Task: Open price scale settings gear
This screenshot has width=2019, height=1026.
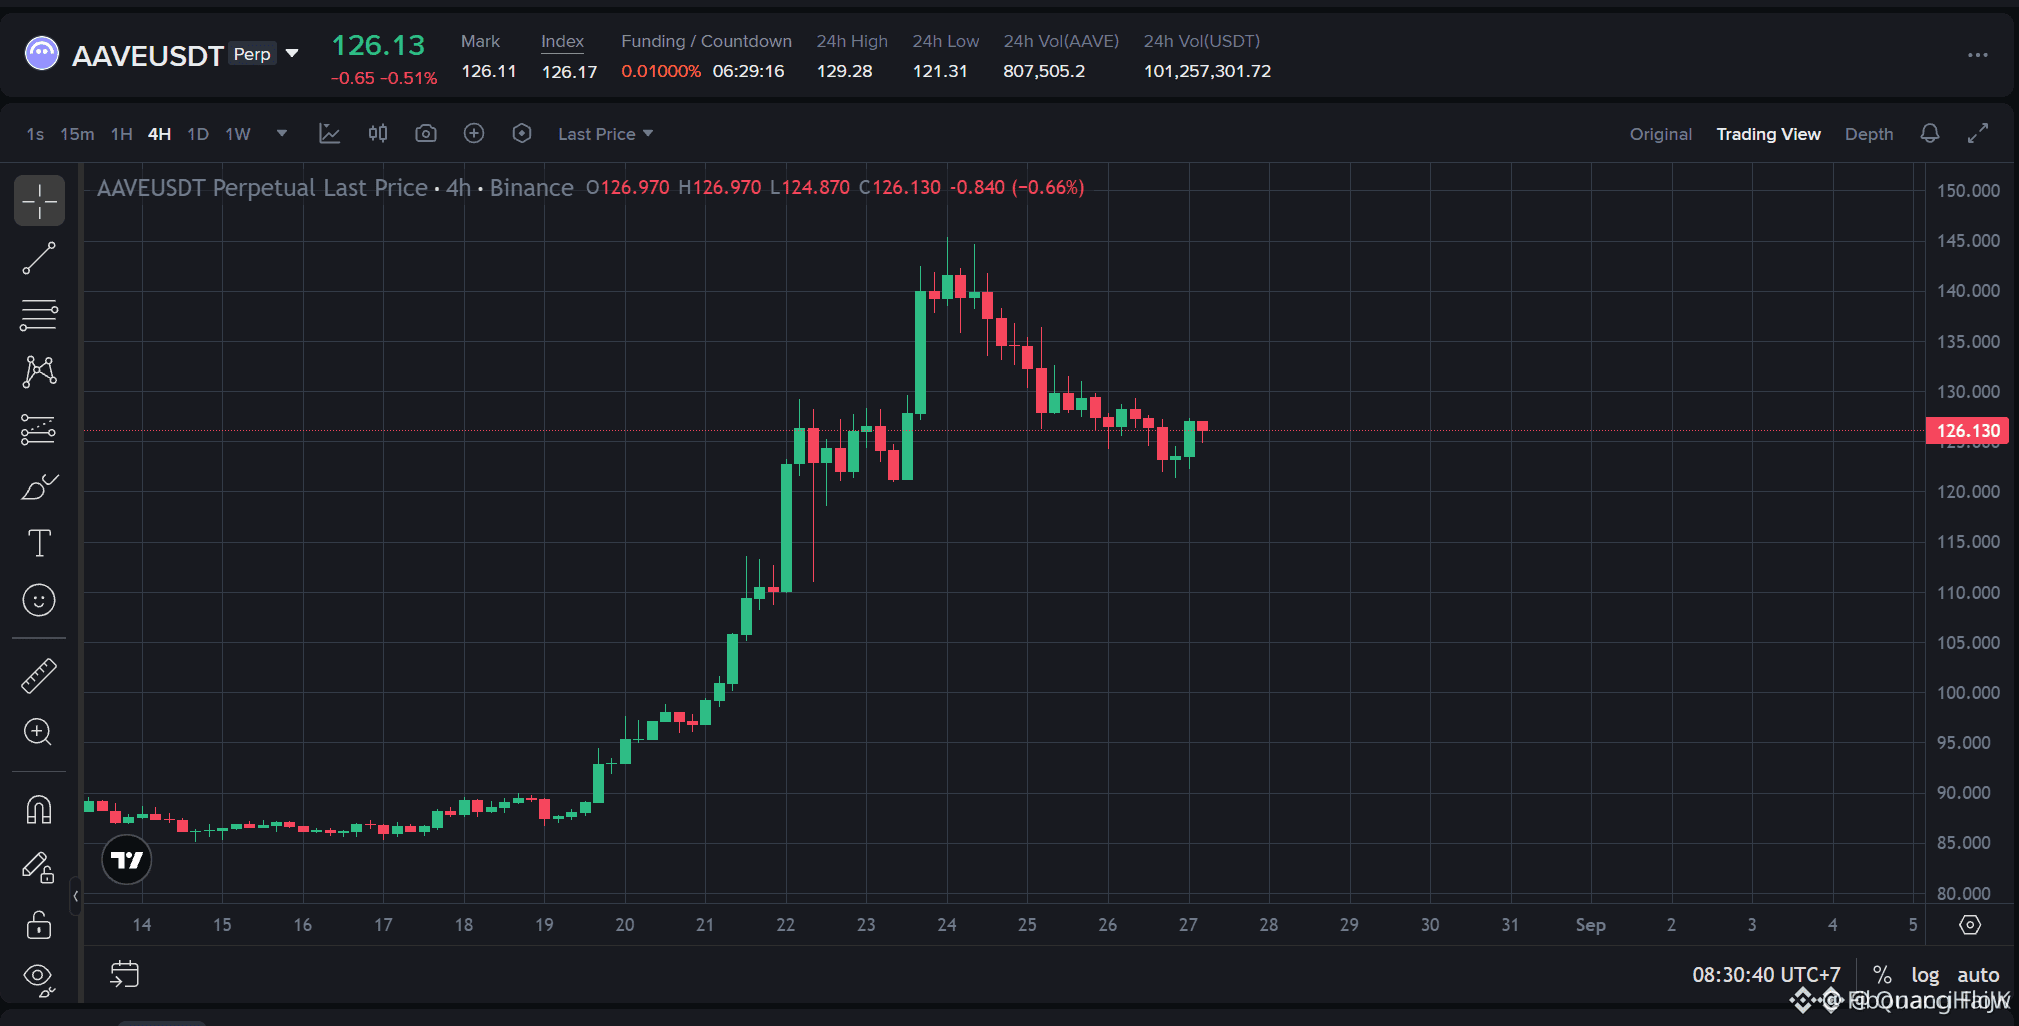Action: point(1970,925)
